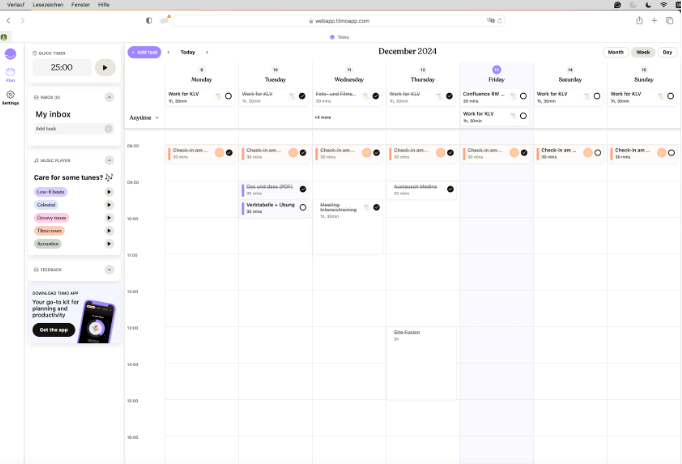Go to the next week arrow
This screenshot has width=682, height=464.
pos(207,52)
